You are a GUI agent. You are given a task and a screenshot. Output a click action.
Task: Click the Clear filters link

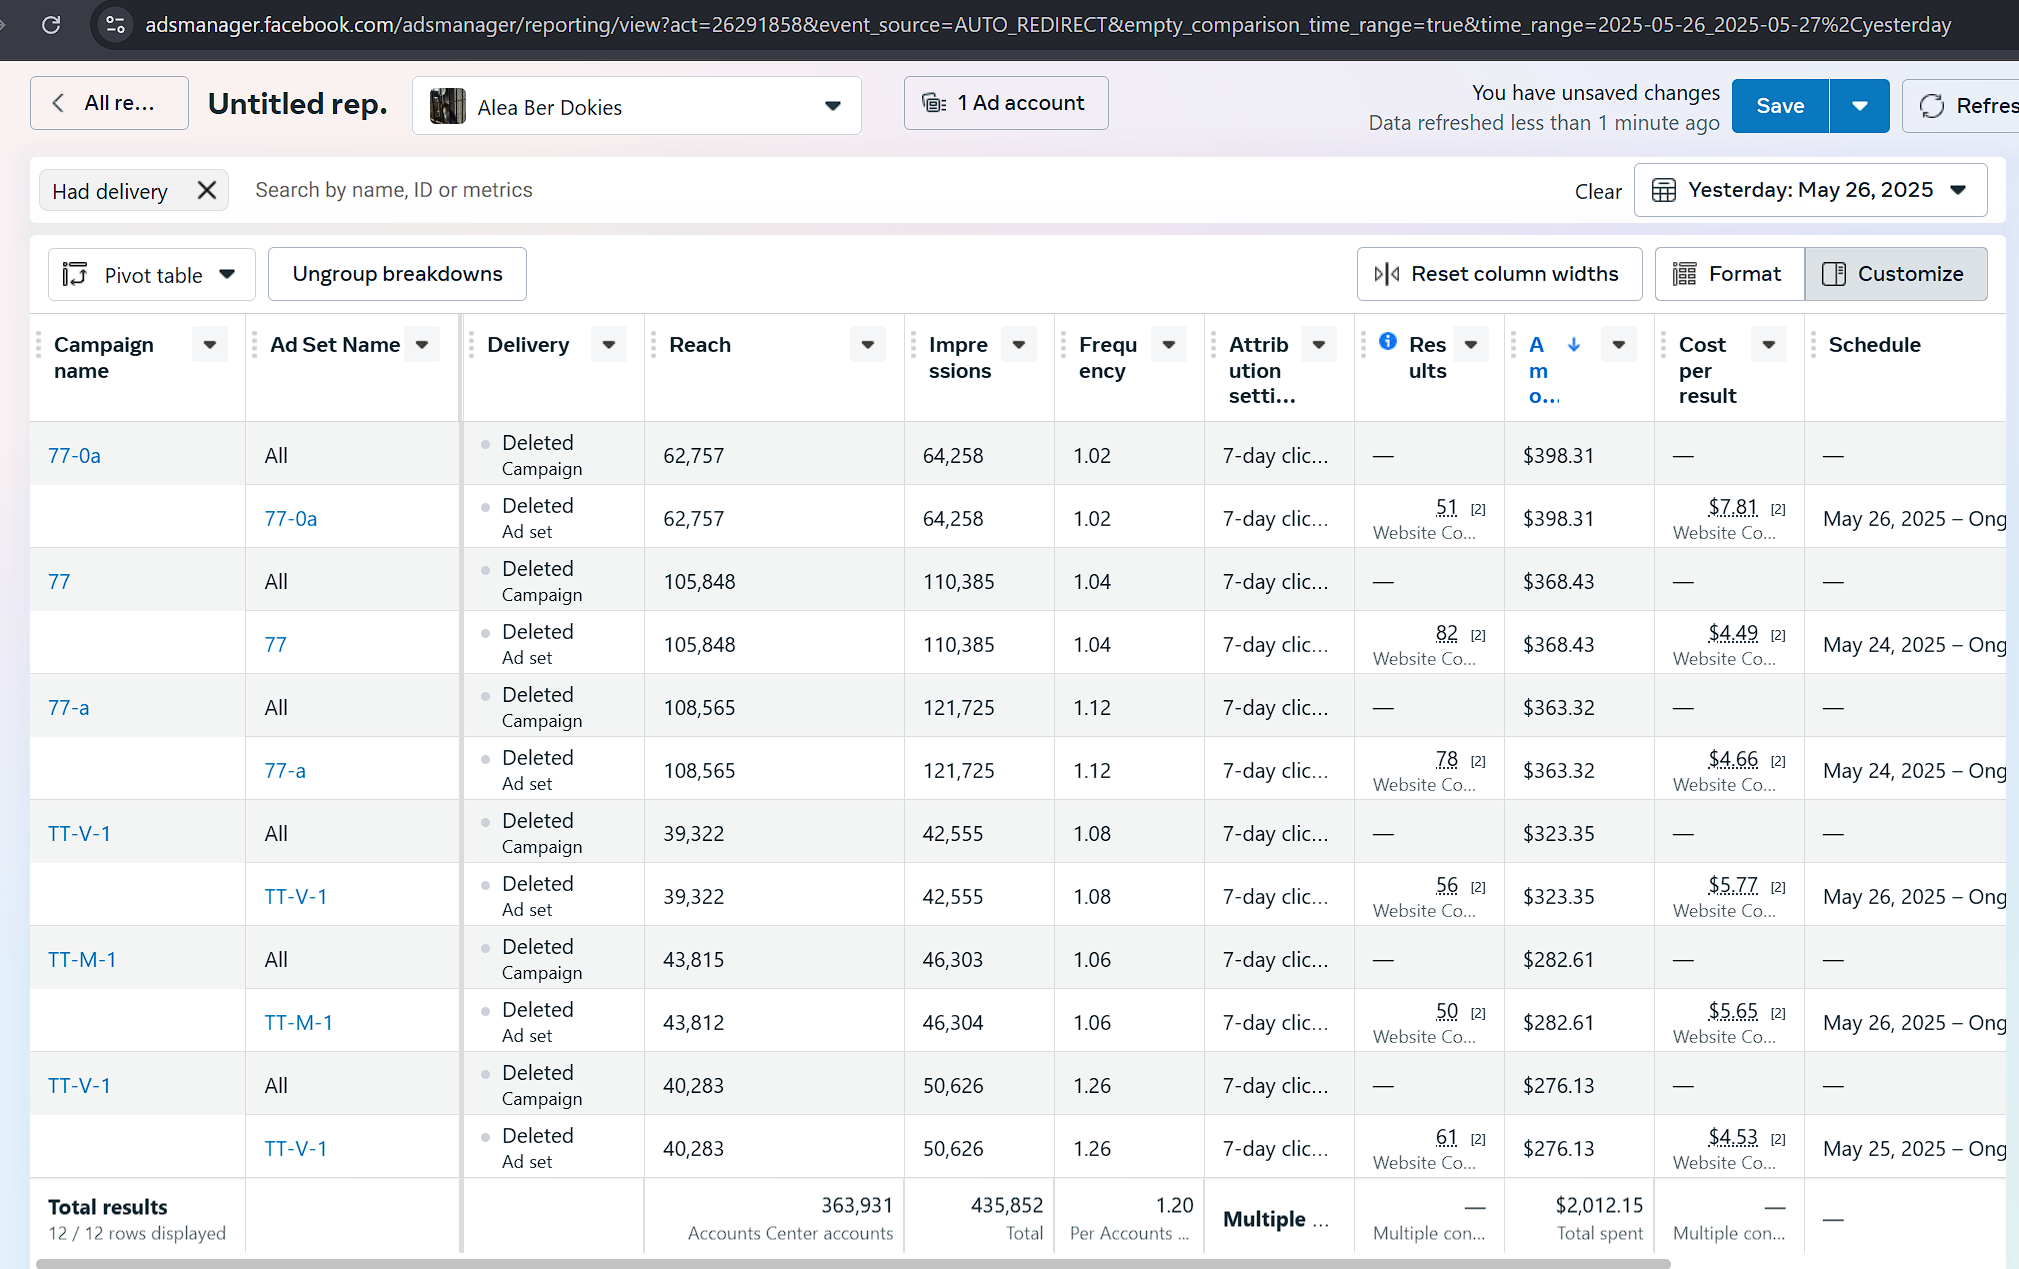click(x=1597, y=191)
